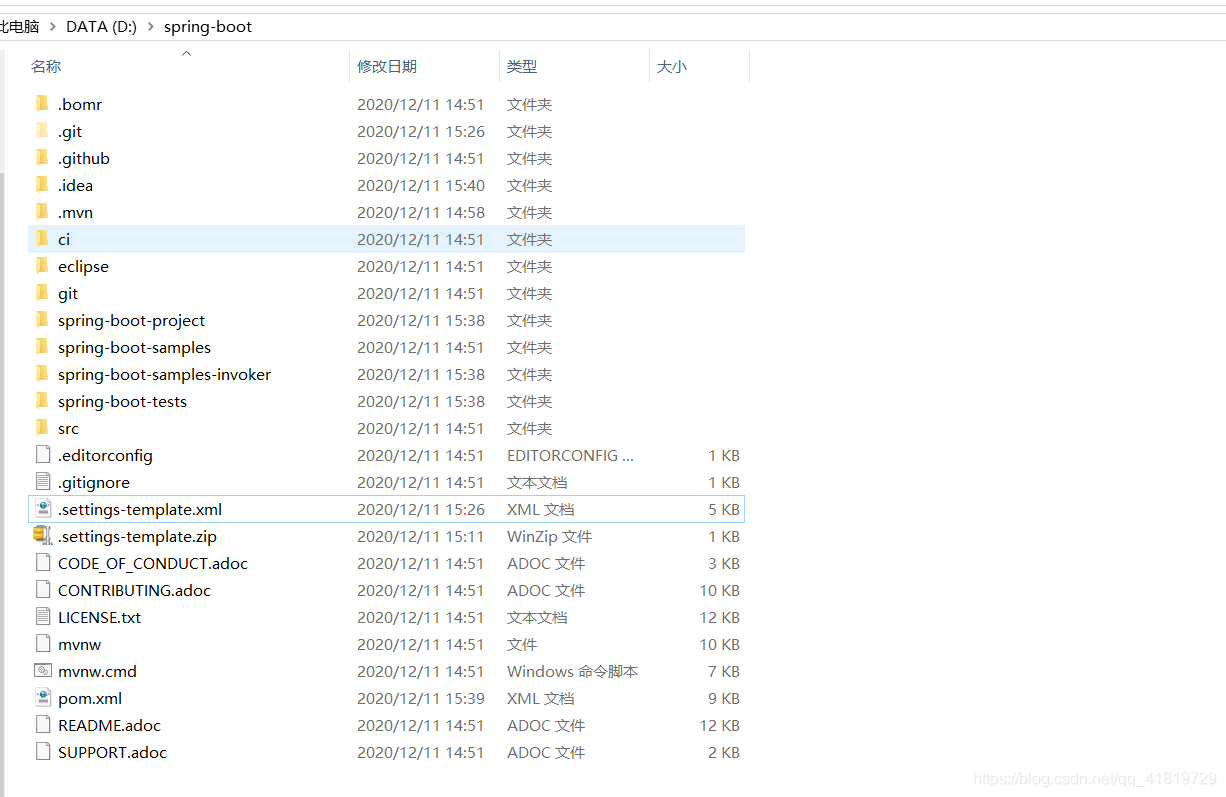Click the CONTRIBUTING.adoc file icon
The width and height of the screenshot is (1226, 797).
(42, 590)
